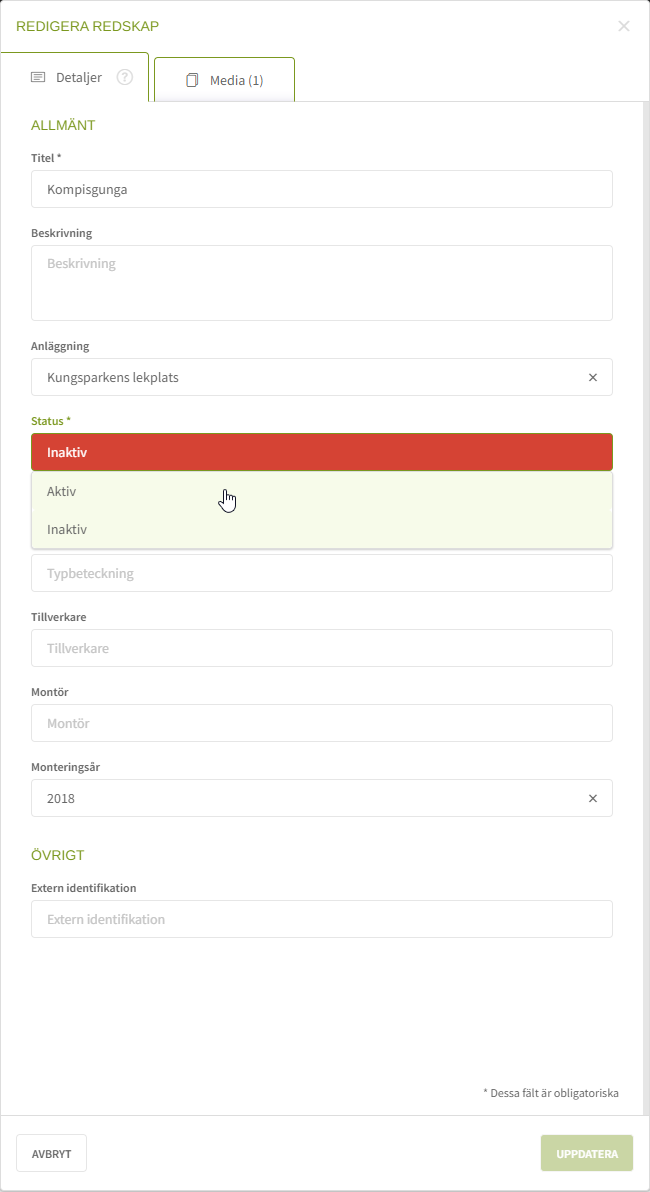650x1192 pixels.
Task: Focus the Montör input field
Action: [321, 723]
